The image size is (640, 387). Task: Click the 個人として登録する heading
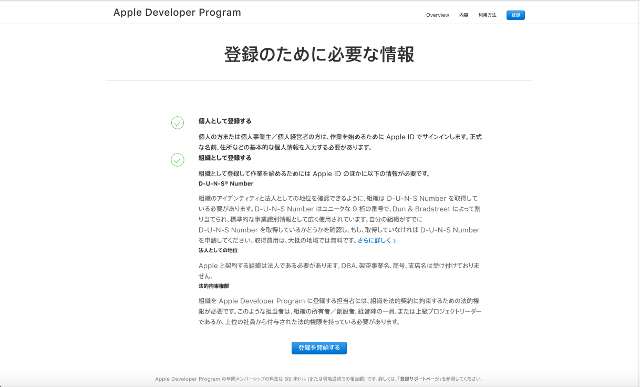tap(225, 121)
